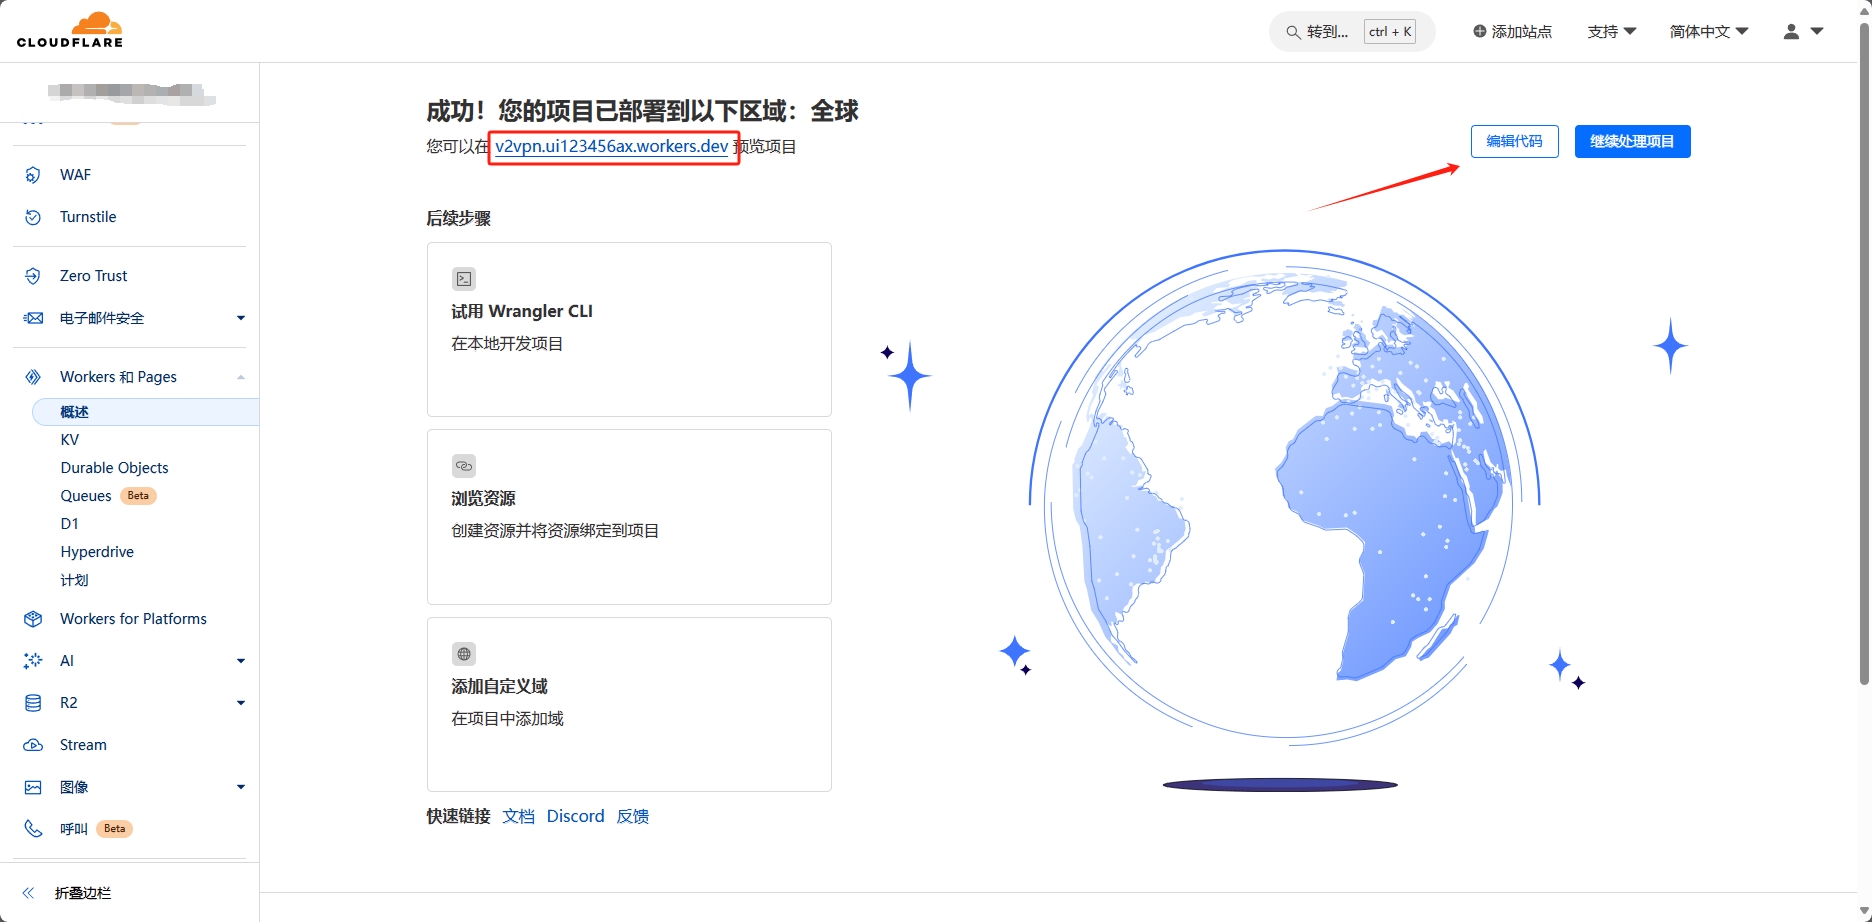
Task: Expand the AI sidebar submenu arrow
Action: click(x=240, y=661)
